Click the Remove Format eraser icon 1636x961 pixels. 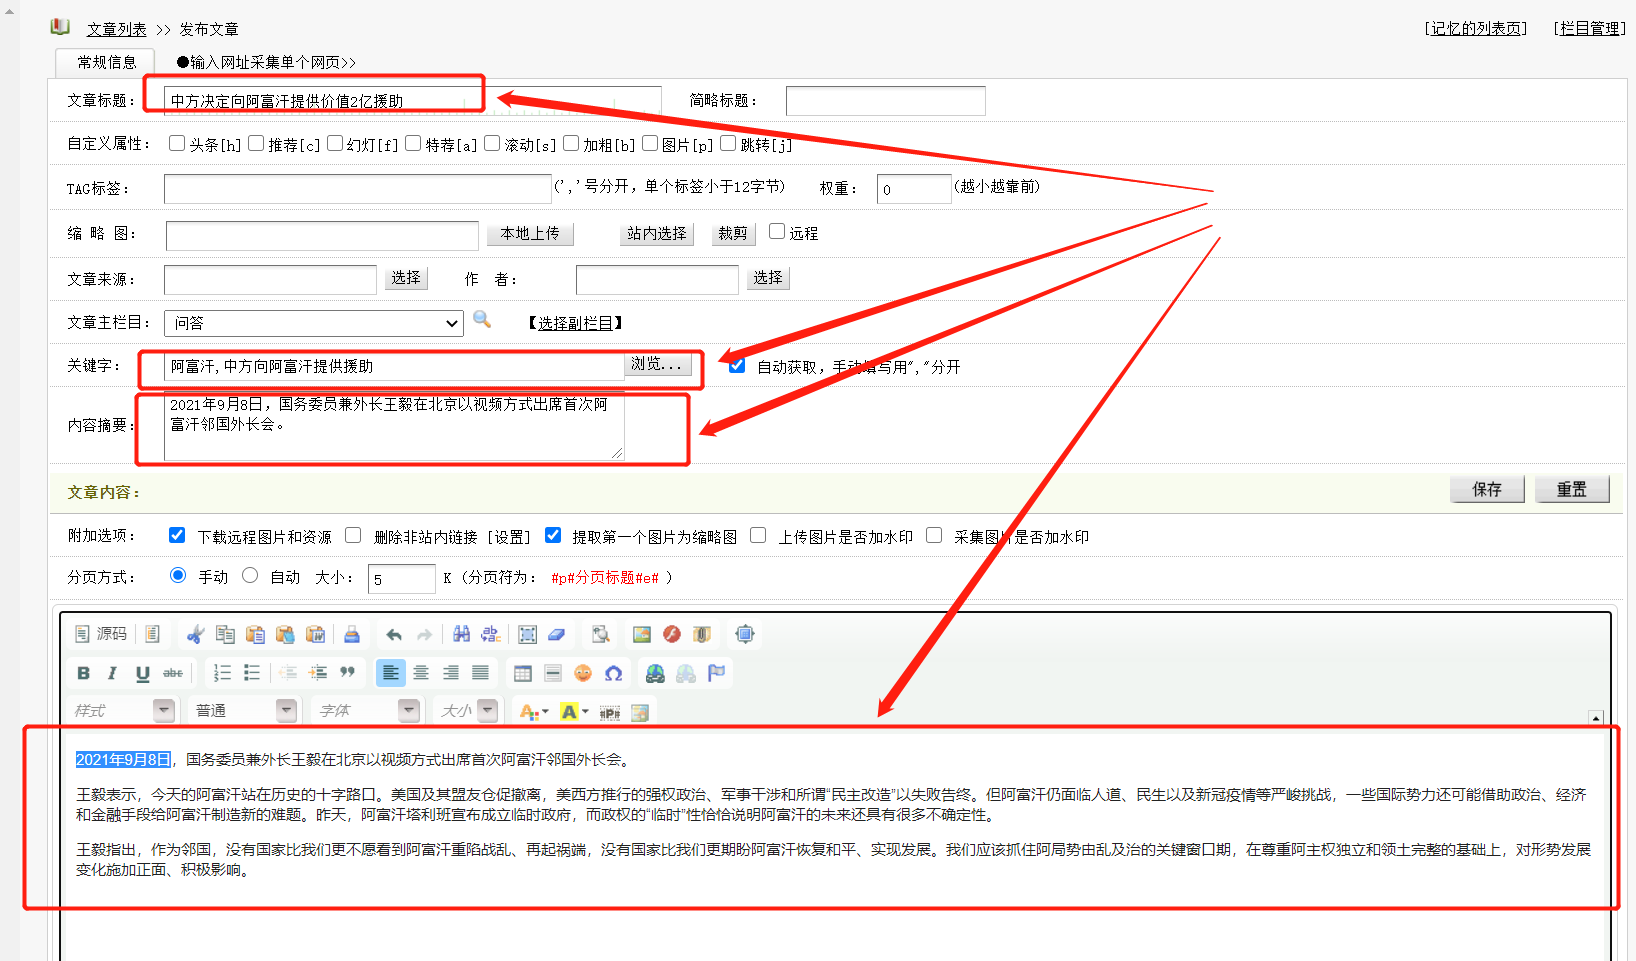tap(557, 634)
